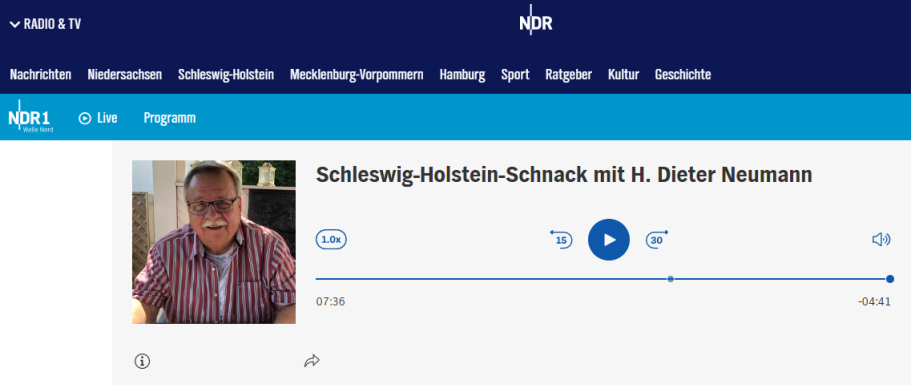Open the Kultur section

(623, 74)
